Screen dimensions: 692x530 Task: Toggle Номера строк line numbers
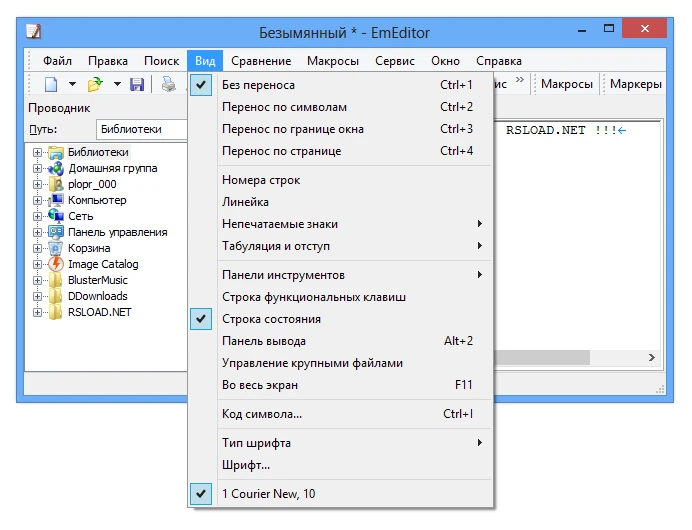[260, 180]
